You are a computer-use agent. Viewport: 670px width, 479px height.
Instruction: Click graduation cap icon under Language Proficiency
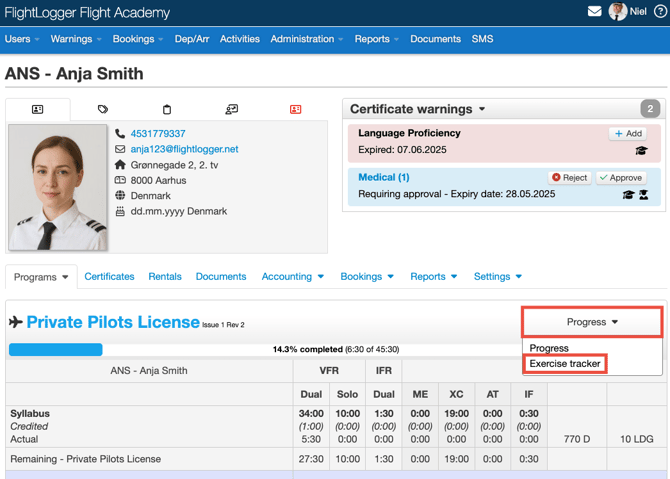point(641,151)
